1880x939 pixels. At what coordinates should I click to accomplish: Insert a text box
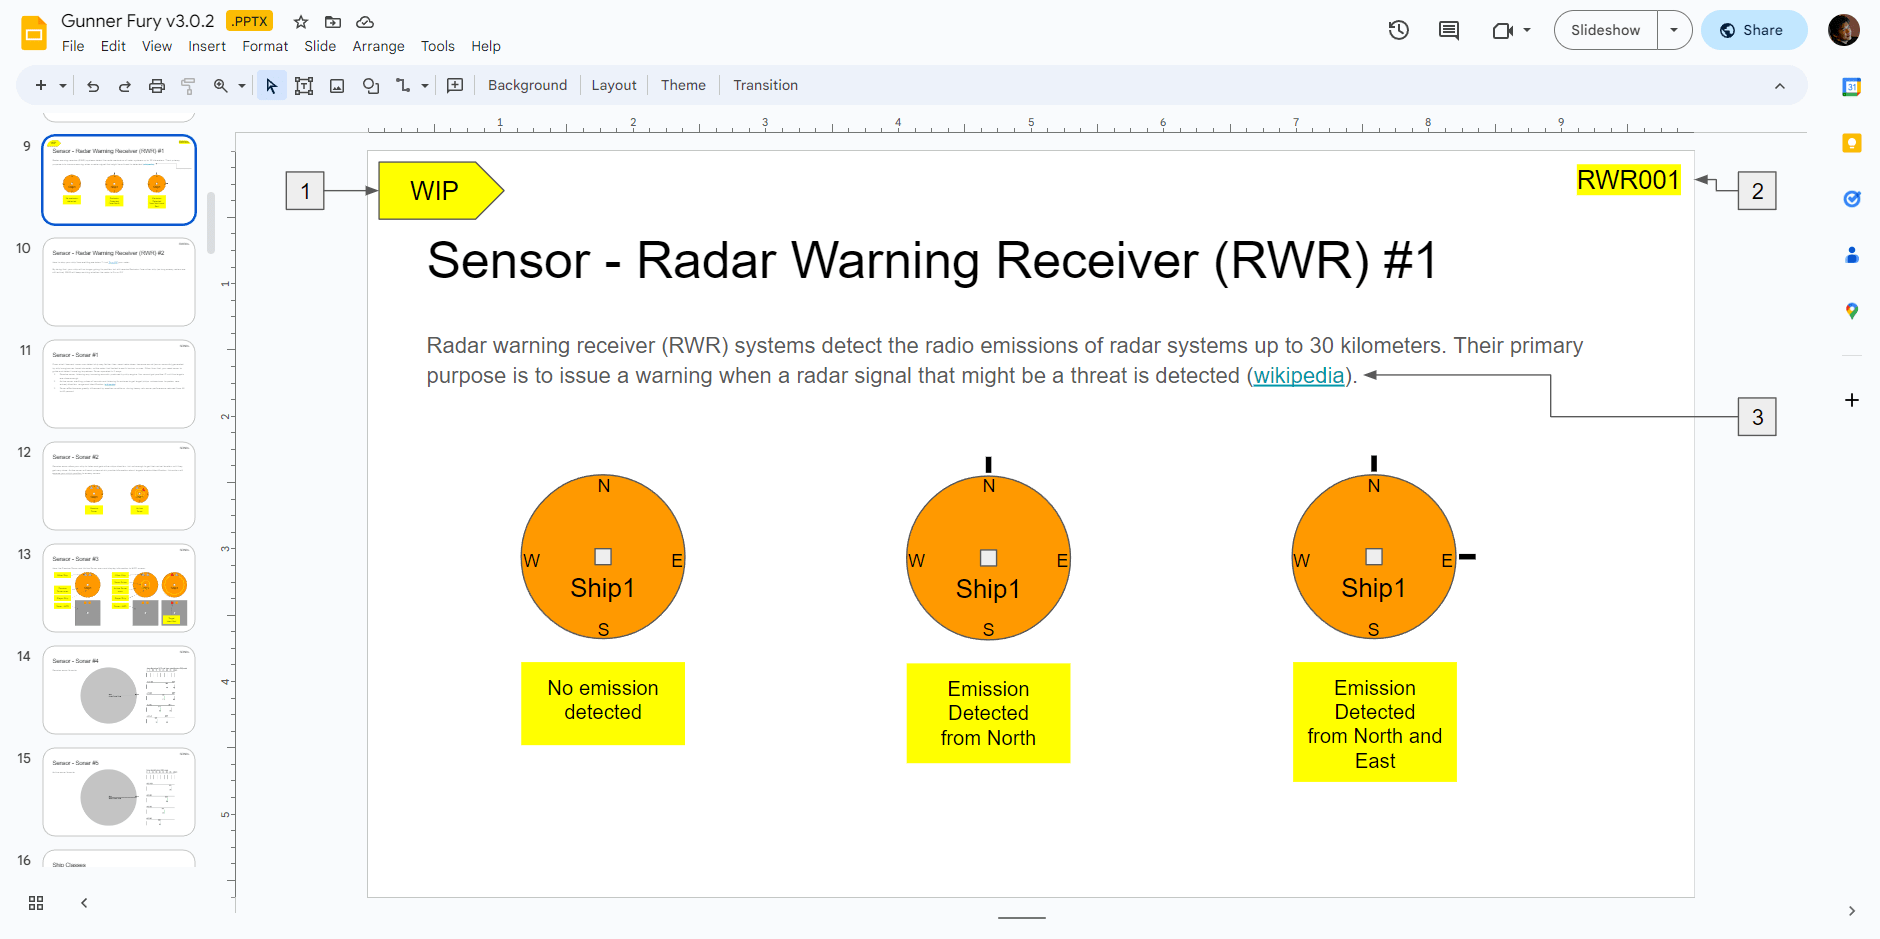point(304,86)
